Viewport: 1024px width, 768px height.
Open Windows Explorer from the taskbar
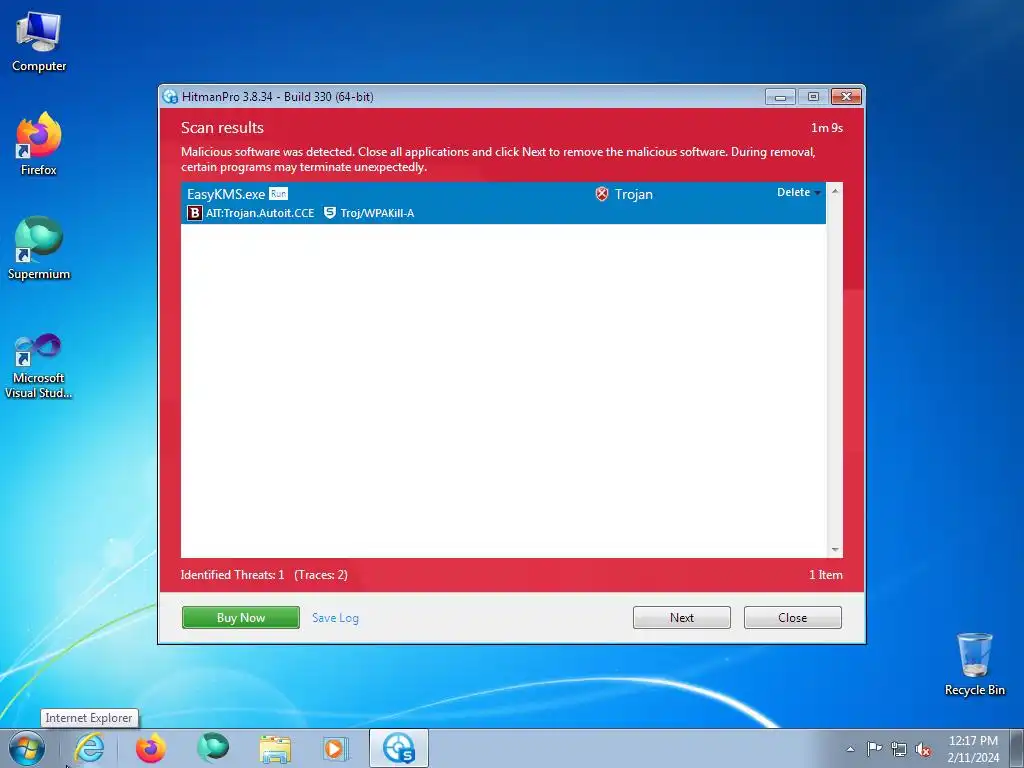(x=275, y=748)
